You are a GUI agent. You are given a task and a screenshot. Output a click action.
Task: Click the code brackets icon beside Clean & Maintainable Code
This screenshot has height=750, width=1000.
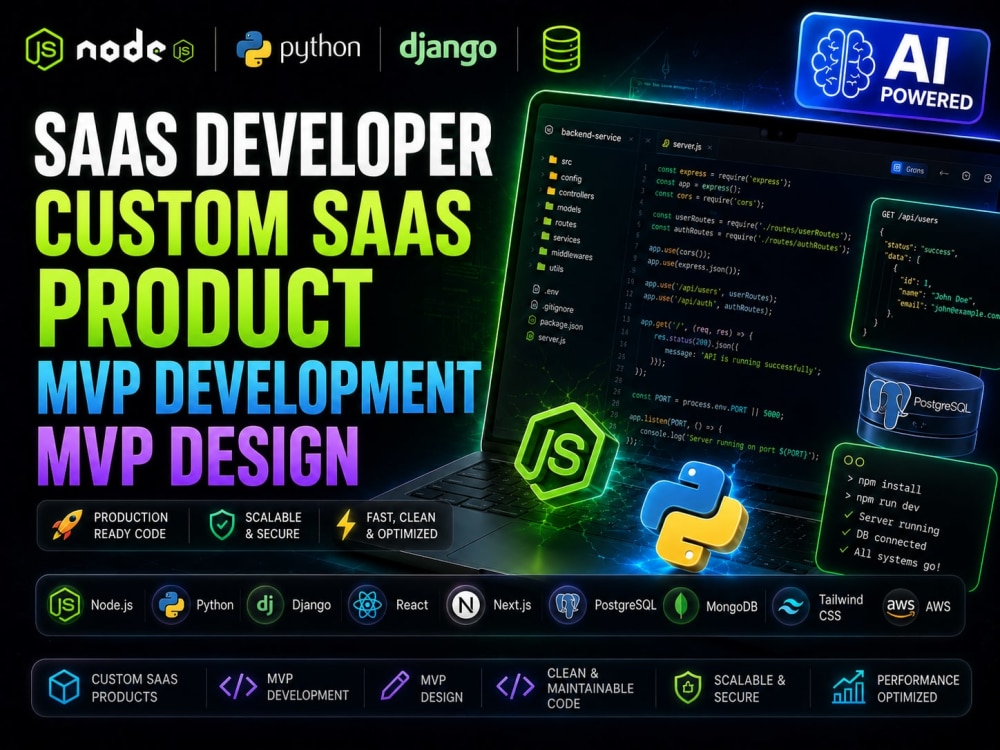click(515, 687)
